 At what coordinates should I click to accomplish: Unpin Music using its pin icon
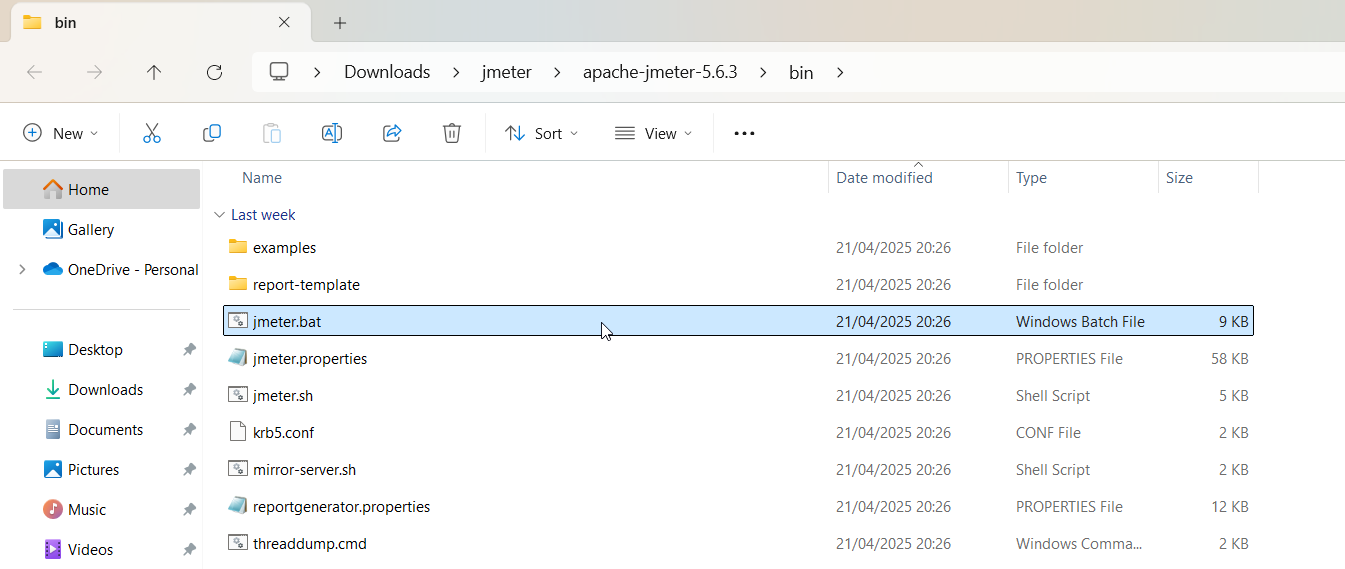pos(189,510)
